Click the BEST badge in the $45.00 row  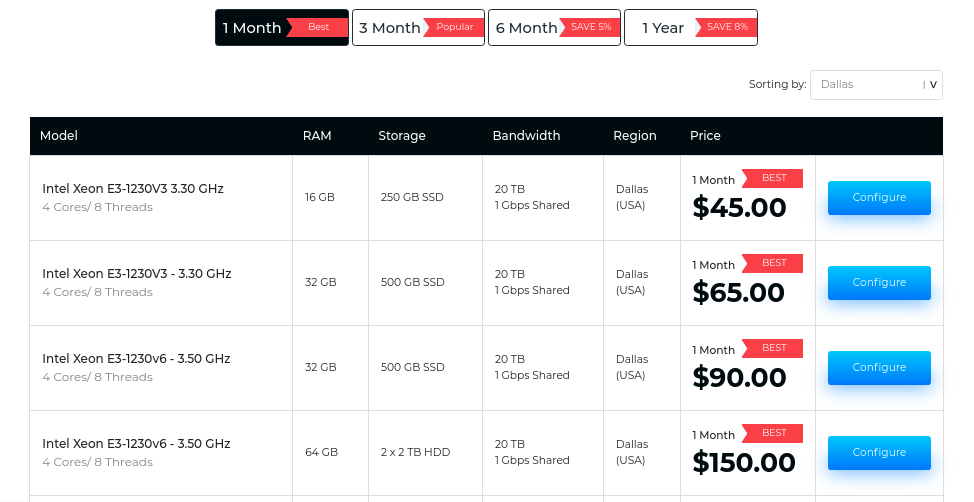(772, 178)
